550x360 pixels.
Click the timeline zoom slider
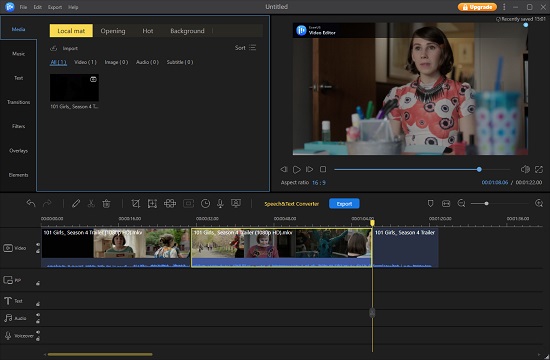[x=500, y=204]
